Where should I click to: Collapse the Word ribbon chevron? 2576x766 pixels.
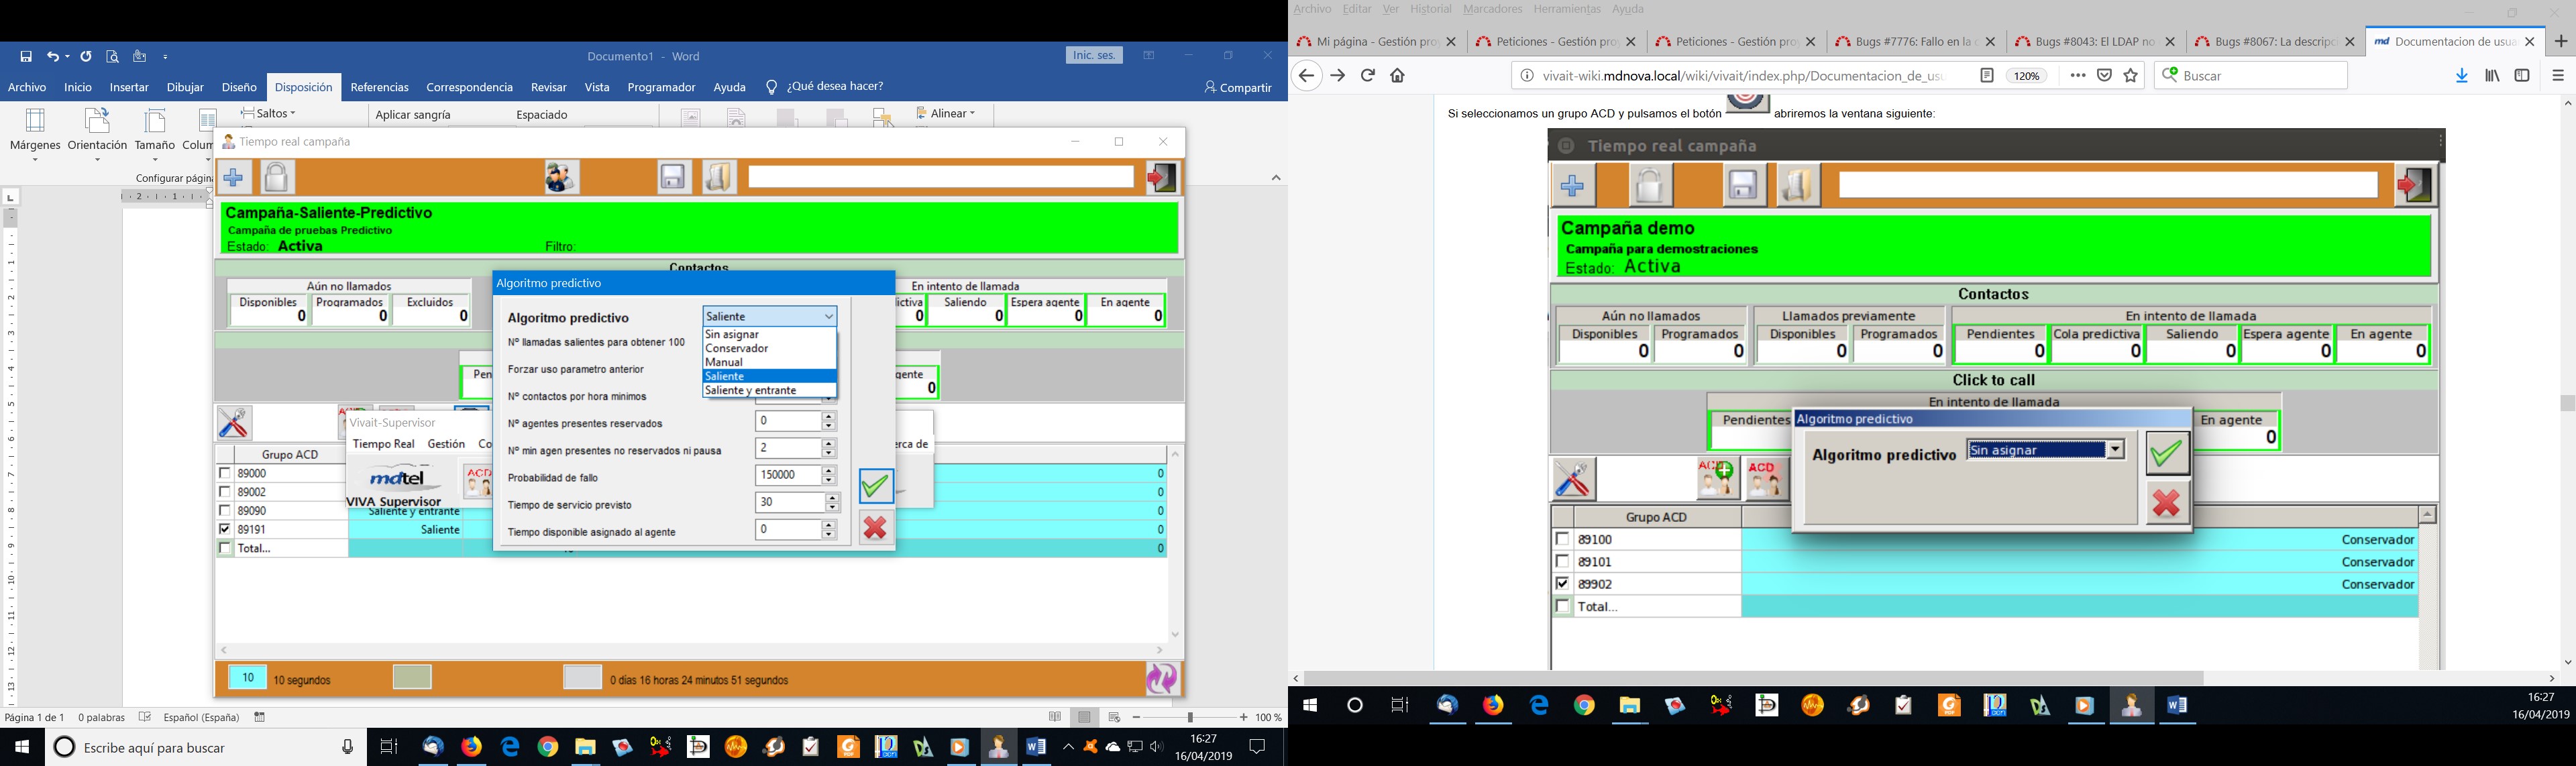(1276, 178)
